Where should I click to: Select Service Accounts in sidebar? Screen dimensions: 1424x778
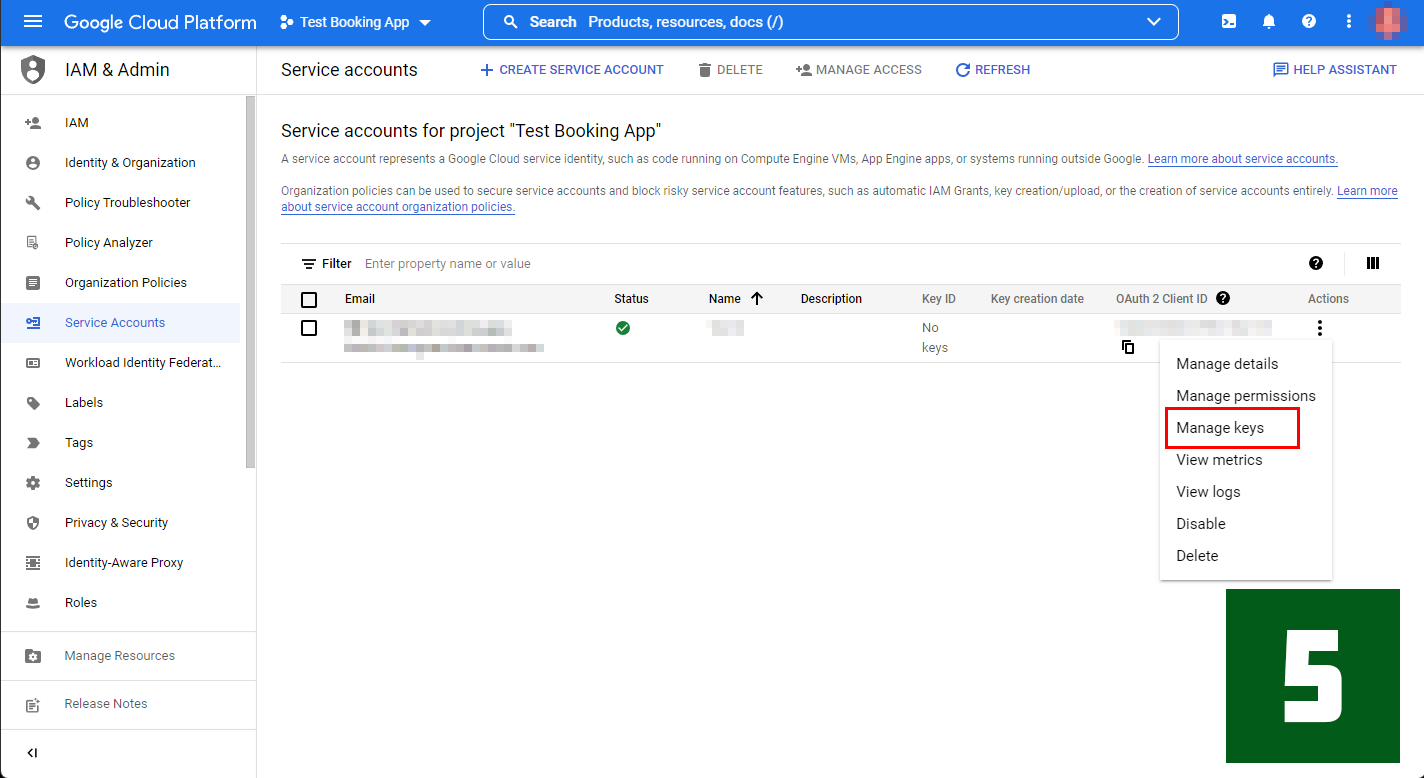click(115, 323)
